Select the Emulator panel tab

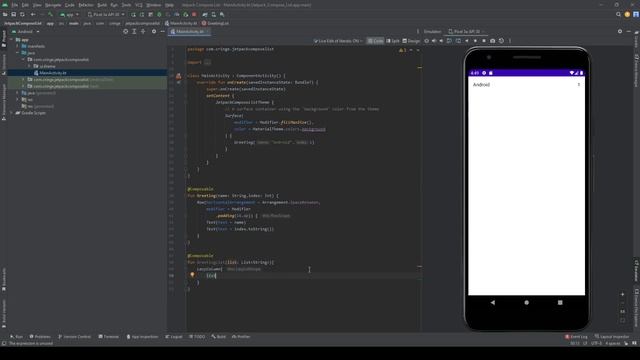(432, 31)
